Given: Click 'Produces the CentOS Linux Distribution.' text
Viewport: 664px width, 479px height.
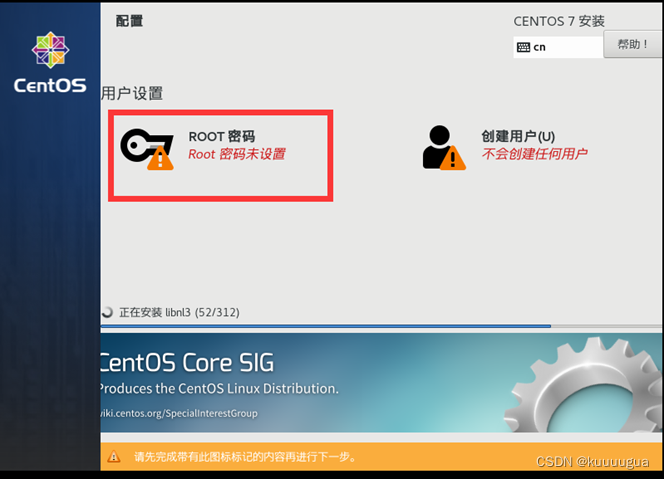Looking at the screenshot, I should [219, 388].
